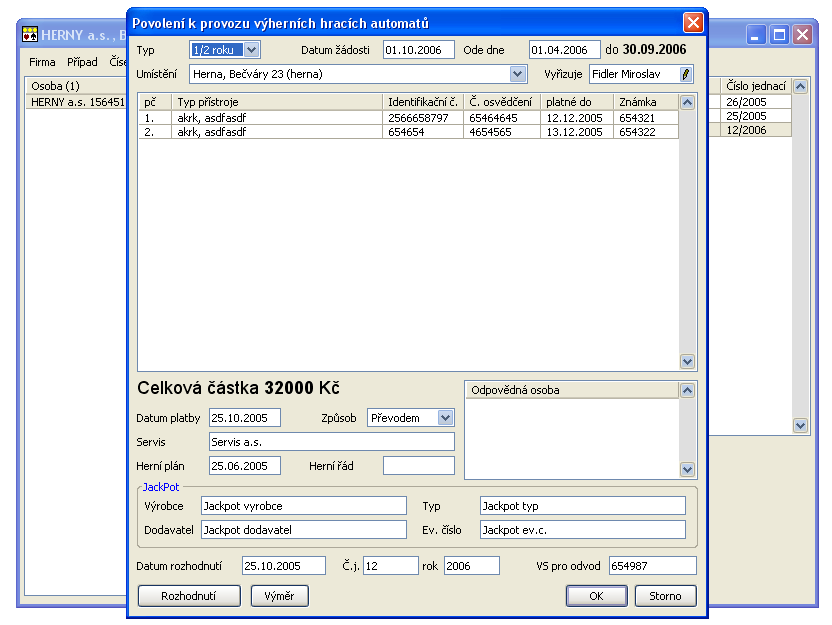Cancel the dialog with Storno
This screenshot has height=625, width=832.
(x=665, y=596)
